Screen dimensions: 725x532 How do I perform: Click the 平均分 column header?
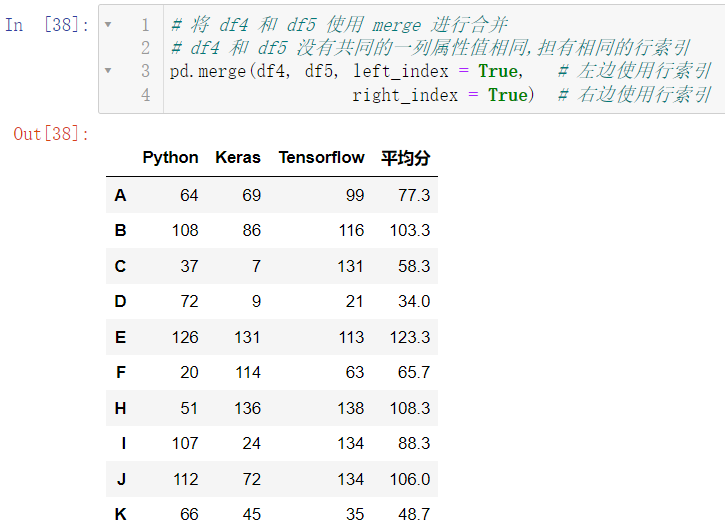[x=406, y=158]
